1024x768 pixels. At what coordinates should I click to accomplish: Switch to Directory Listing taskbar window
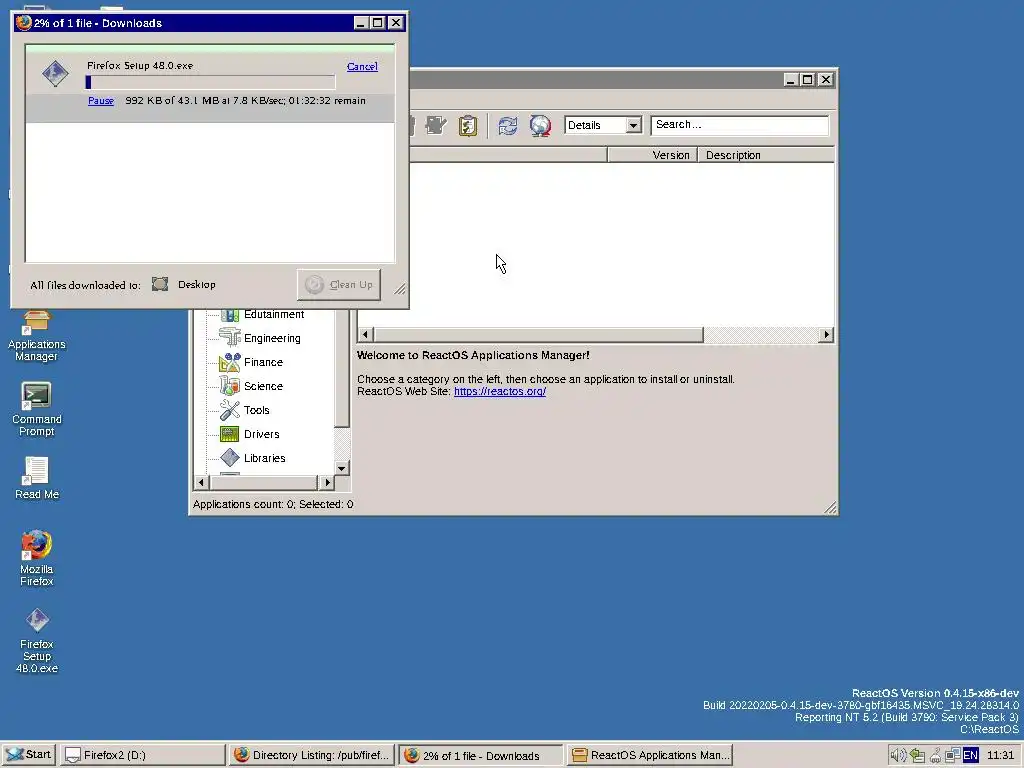[312, 756]
